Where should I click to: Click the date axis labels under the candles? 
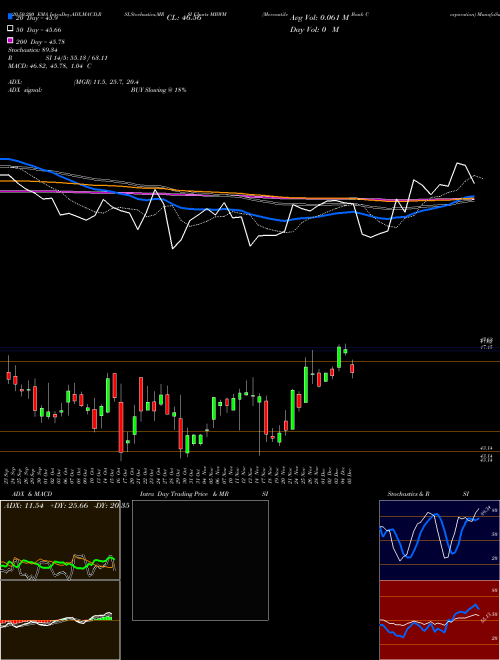click(178, 475)
